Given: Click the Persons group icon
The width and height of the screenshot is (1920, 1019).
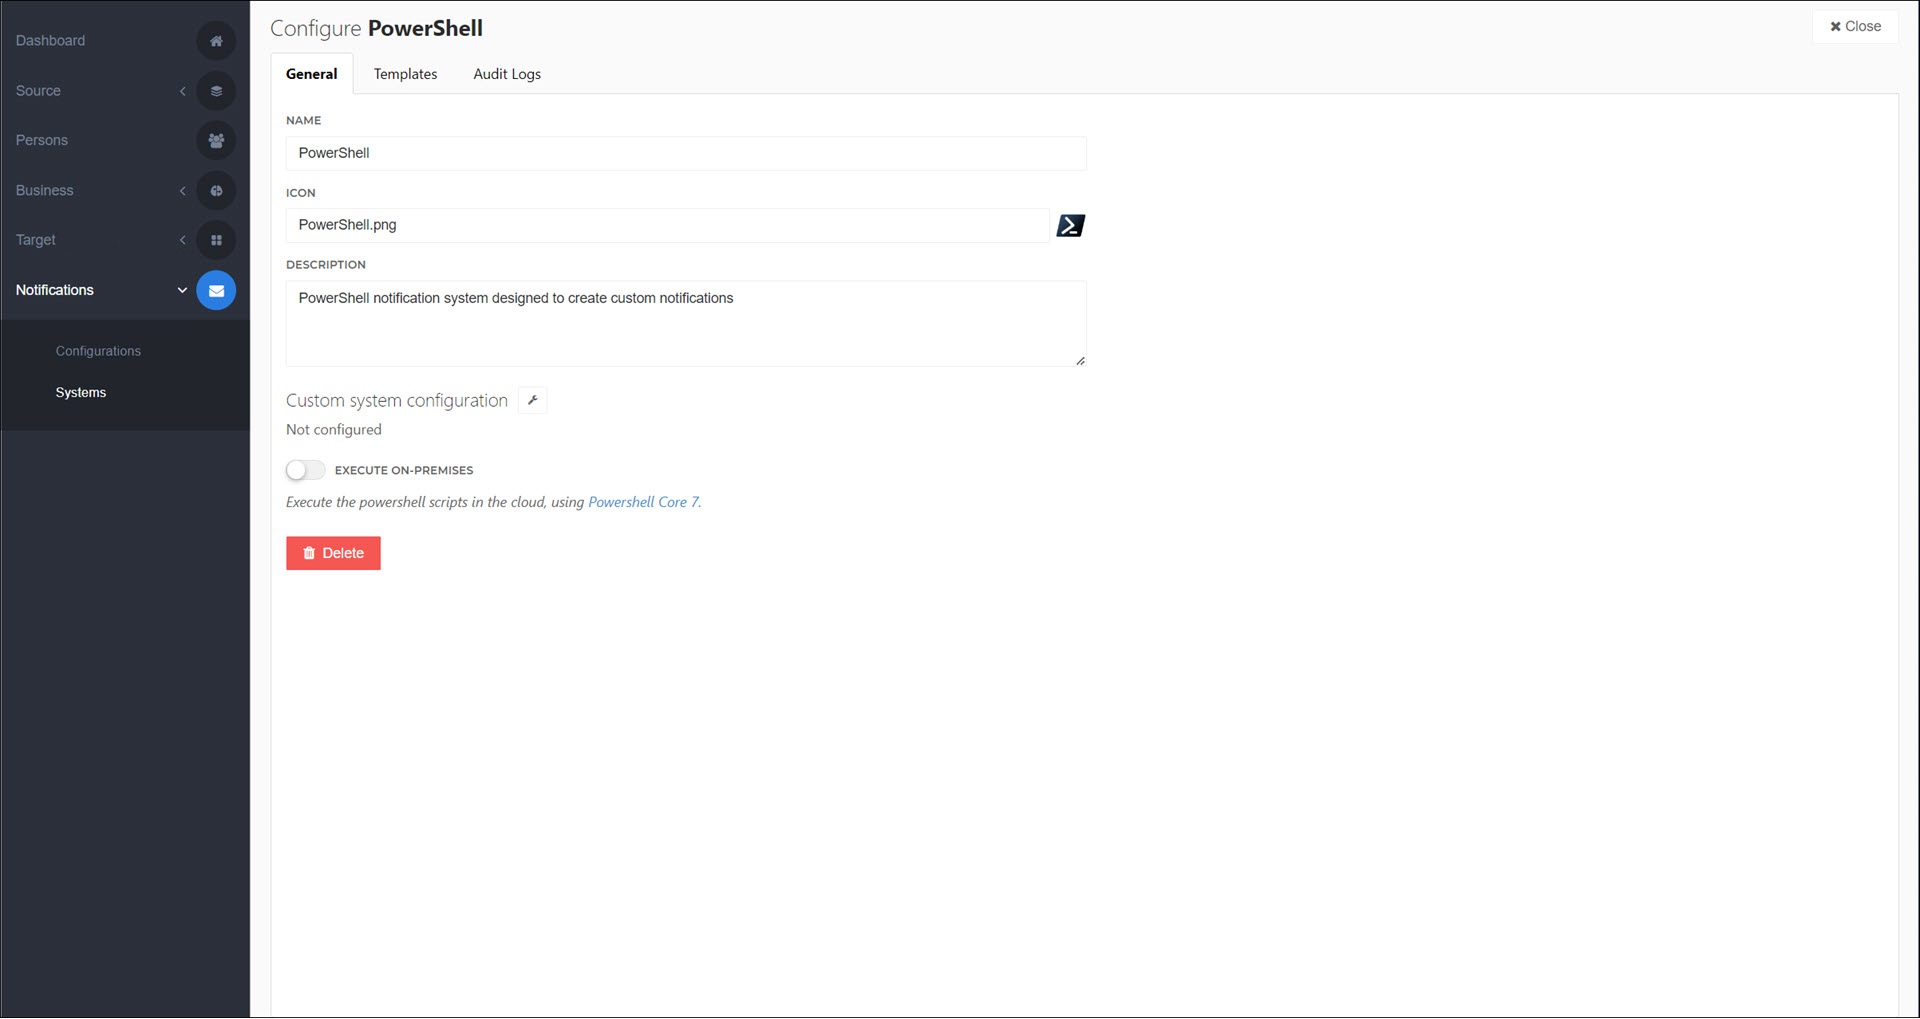Looking at the screenshot, I should tap(216, 141).
